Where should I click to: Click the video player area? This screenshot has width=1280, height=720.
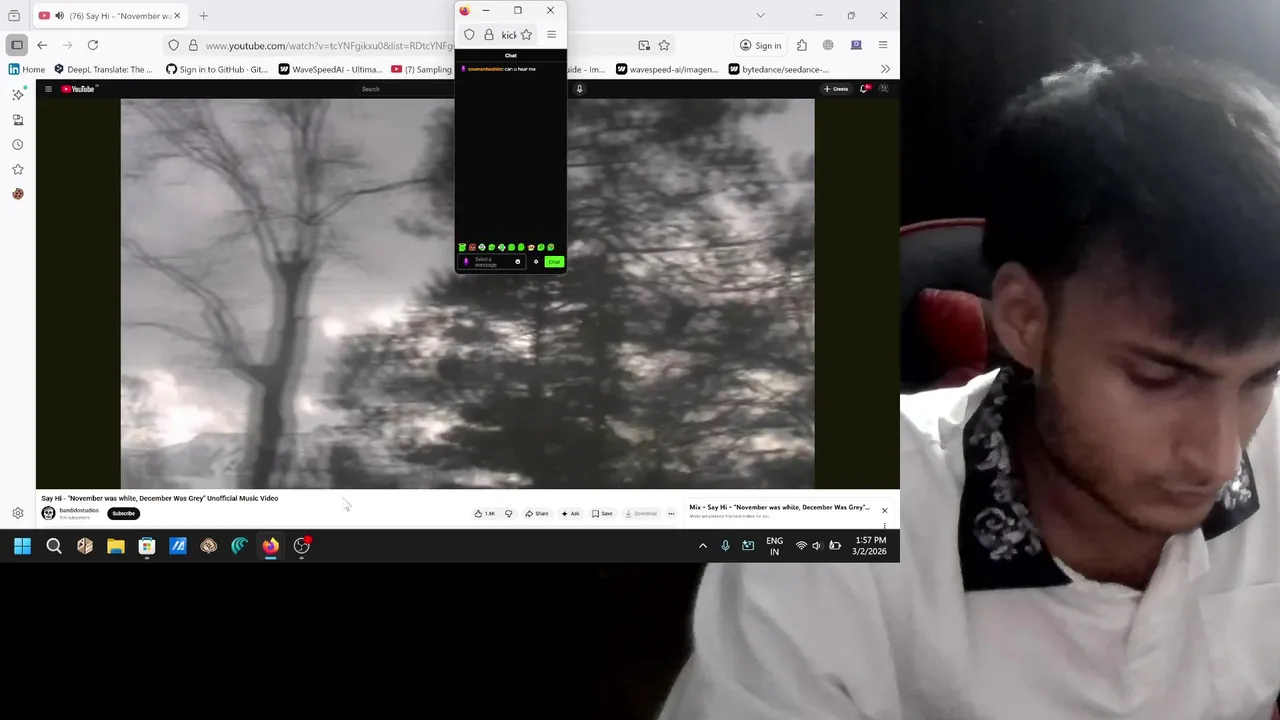point(467,293)
